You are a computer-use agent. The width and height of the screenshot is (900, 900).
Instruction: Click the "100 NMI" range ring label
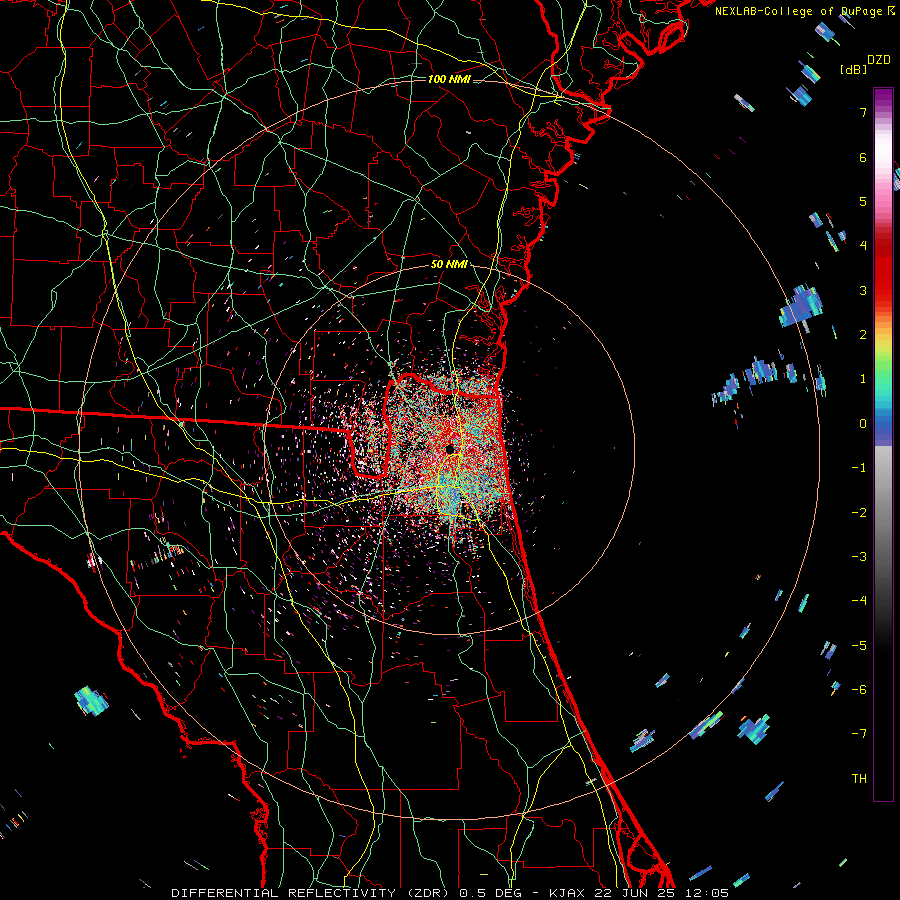pos(449,79)
